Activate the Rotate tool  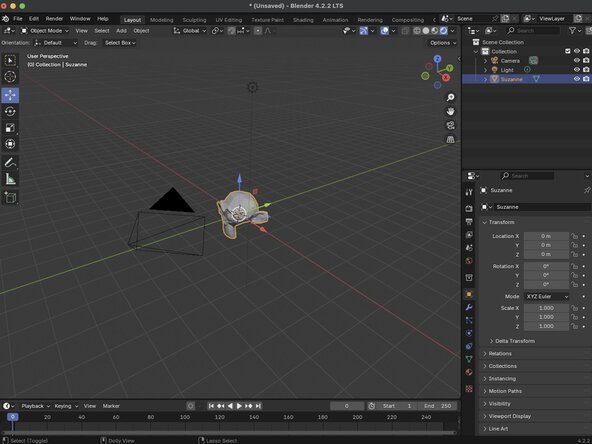[x=10, y=111]
